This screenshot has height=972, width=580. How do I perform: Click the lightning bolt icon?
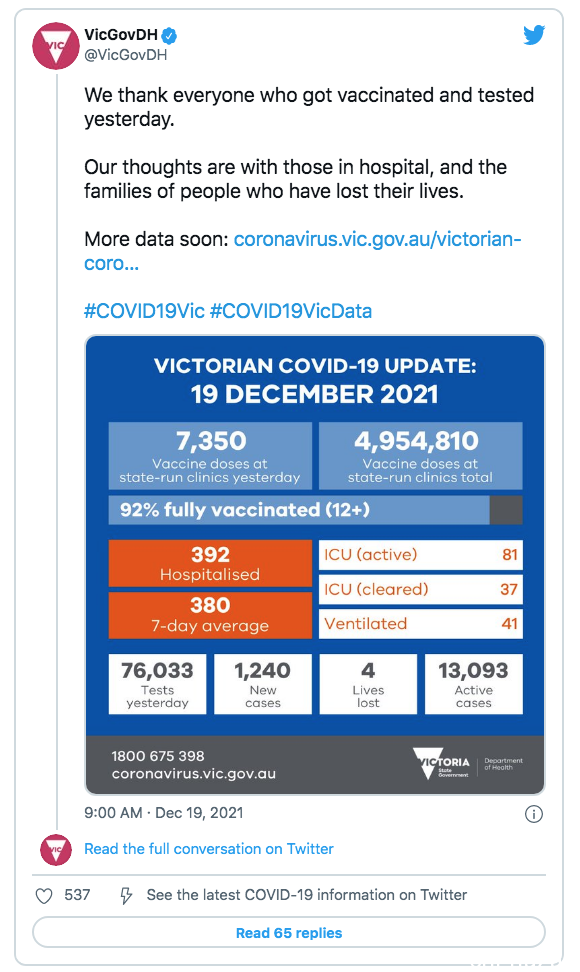(126, 896)
